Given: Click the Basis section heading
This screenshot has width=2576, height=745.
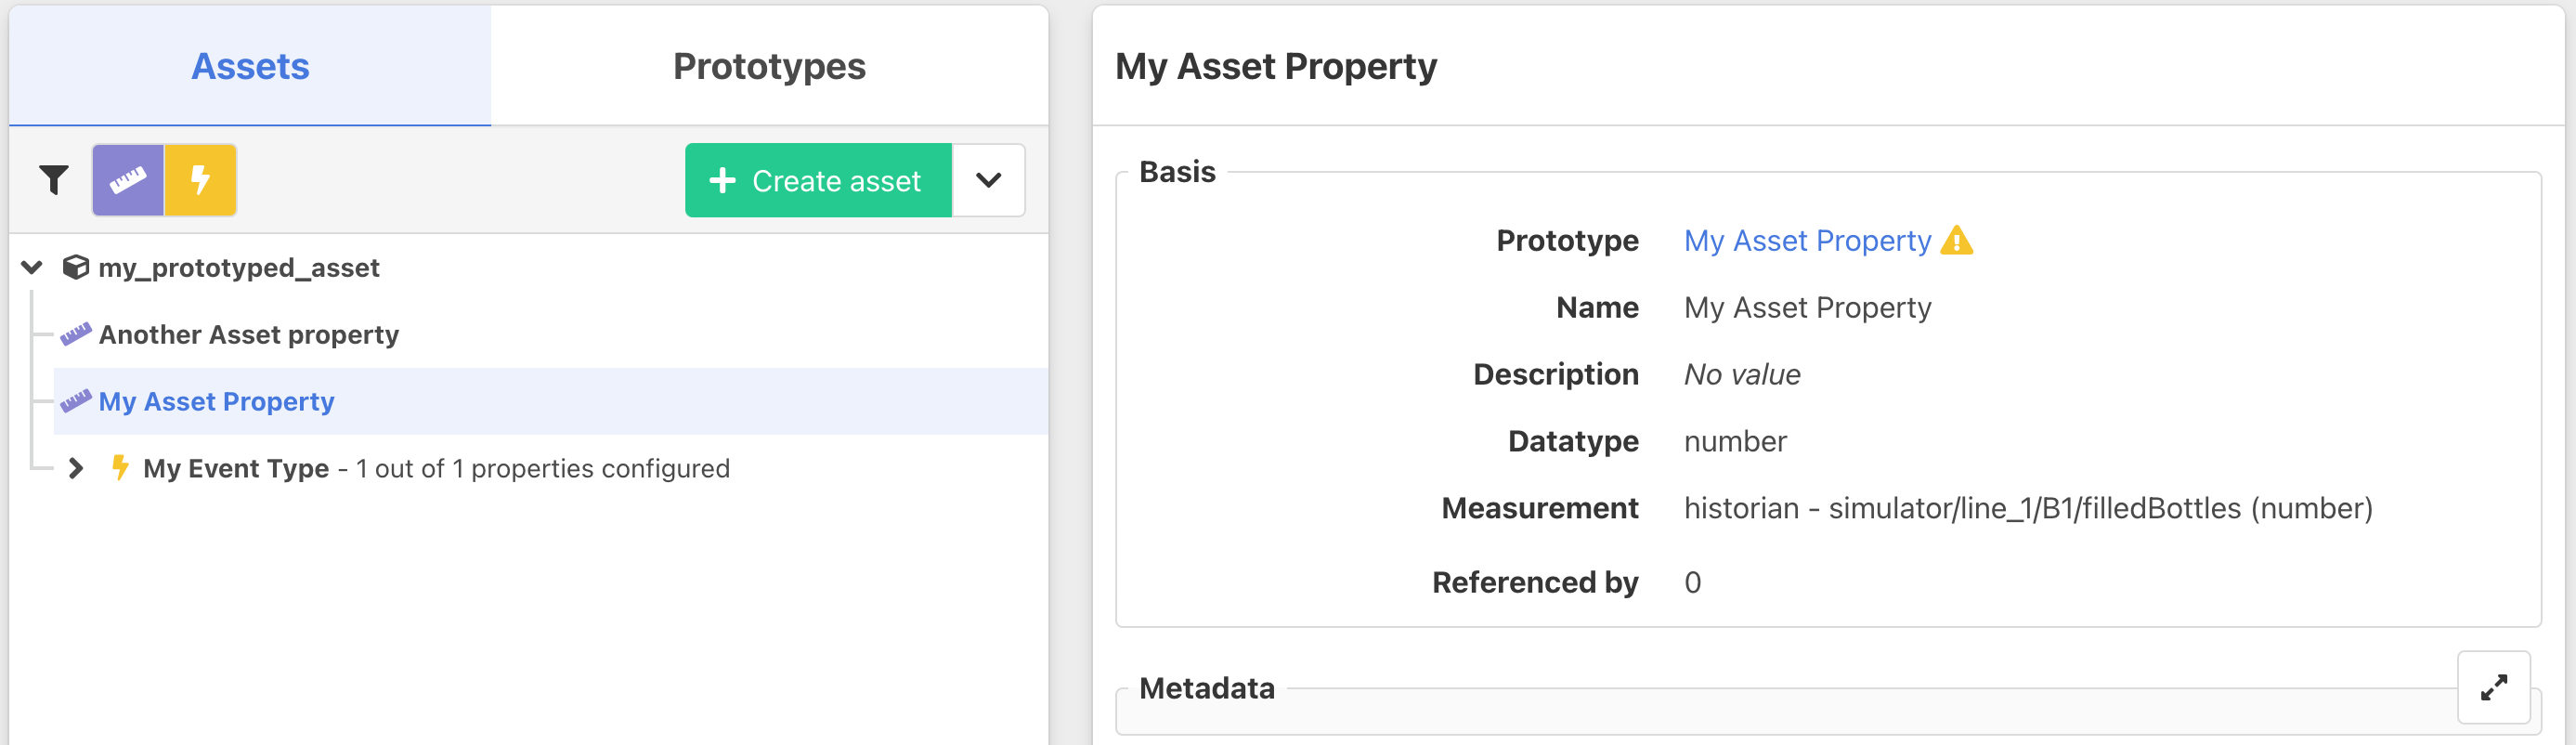Looking at the screenshot, I should click(x=1177, y=172).
